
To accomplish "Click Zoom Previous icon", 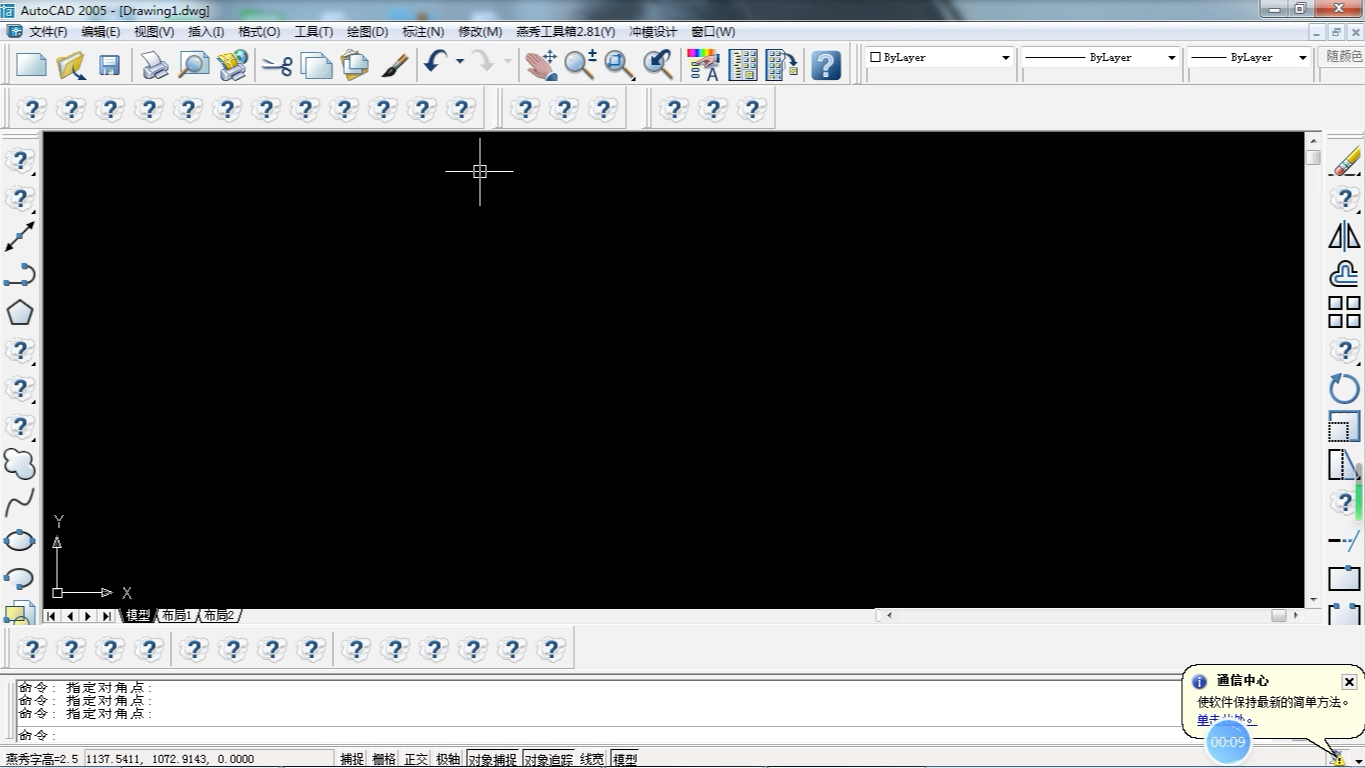I will 658,65.
